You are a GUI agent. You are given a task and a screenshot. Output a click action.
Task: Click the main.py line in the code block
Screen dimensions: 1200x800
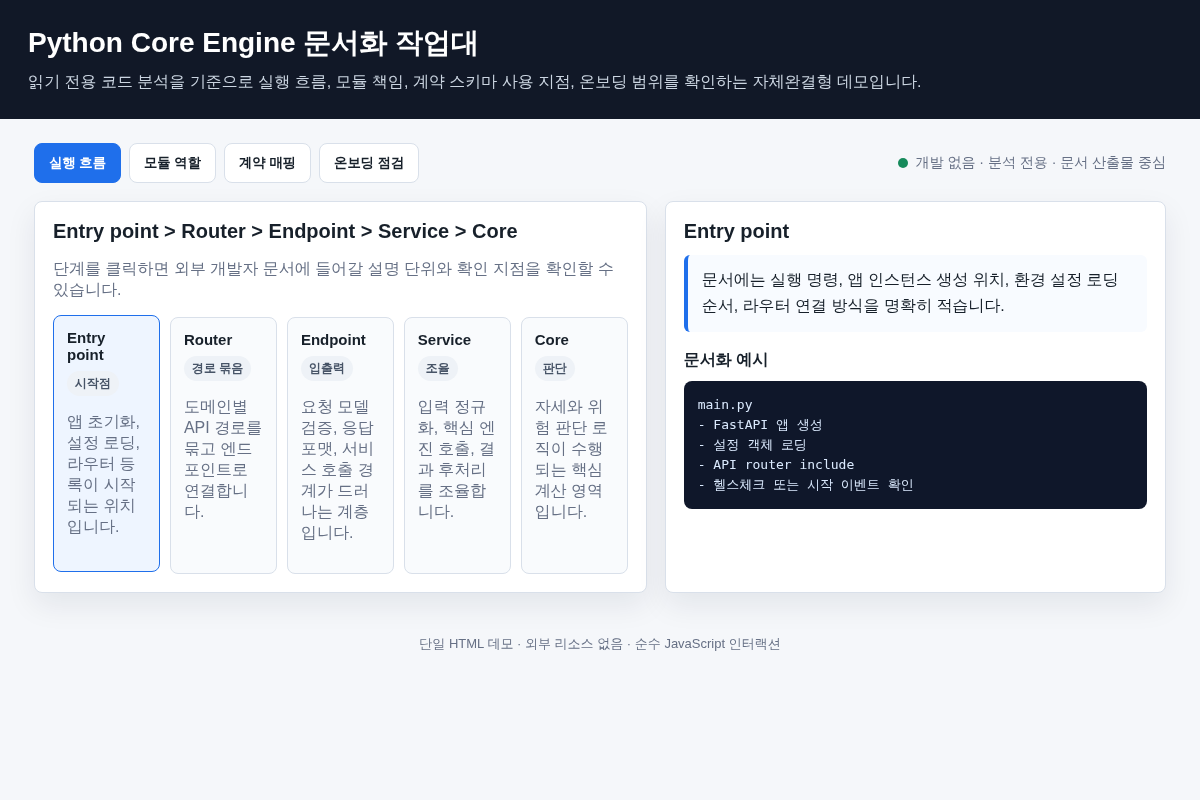tap(725, 405)
